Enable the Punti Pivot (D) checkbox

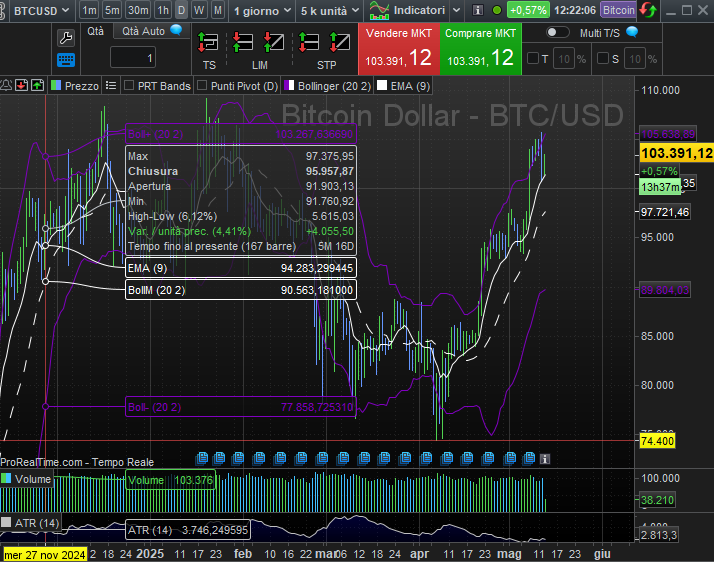coord(203,86)
